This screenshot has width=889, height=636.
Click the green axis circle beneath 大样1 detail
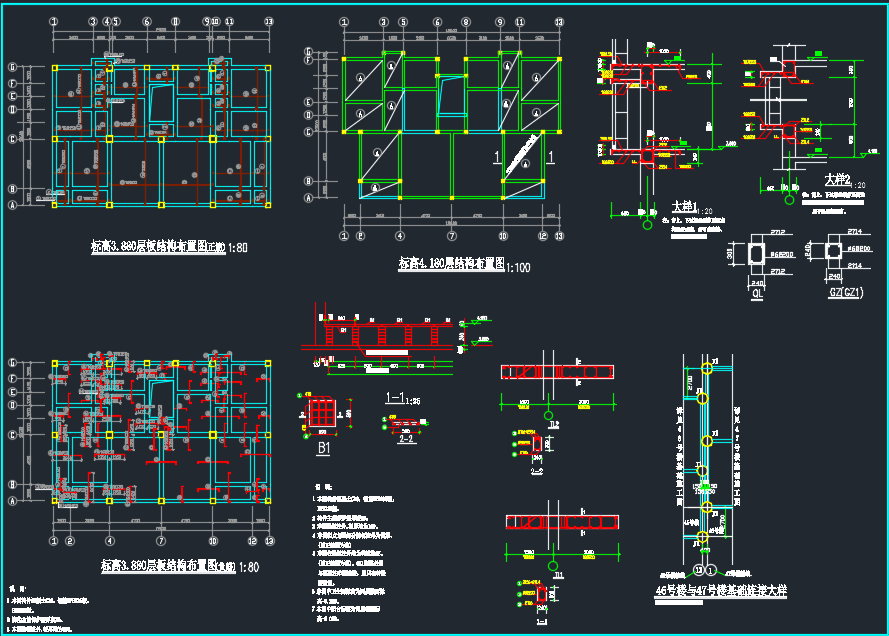click(x=647, y=225)
